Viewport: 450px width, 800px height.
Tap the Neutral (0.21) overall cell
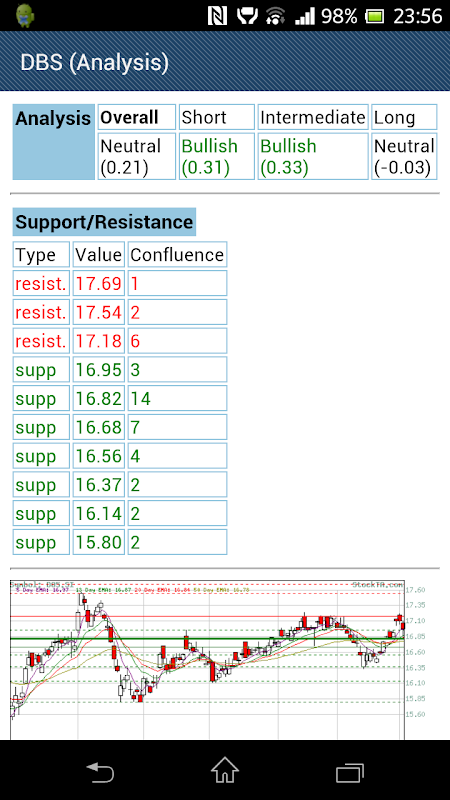[136, 156]
